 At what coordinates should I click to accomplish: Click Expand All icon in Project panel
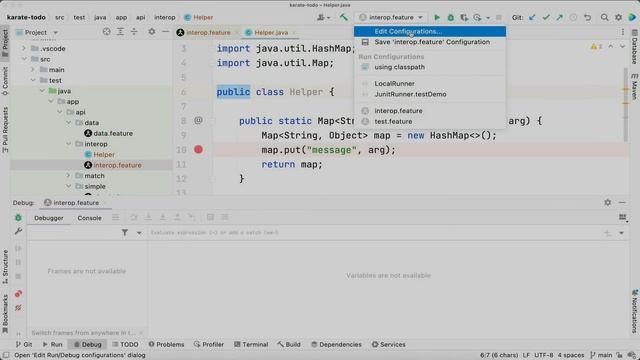[120, 32]
